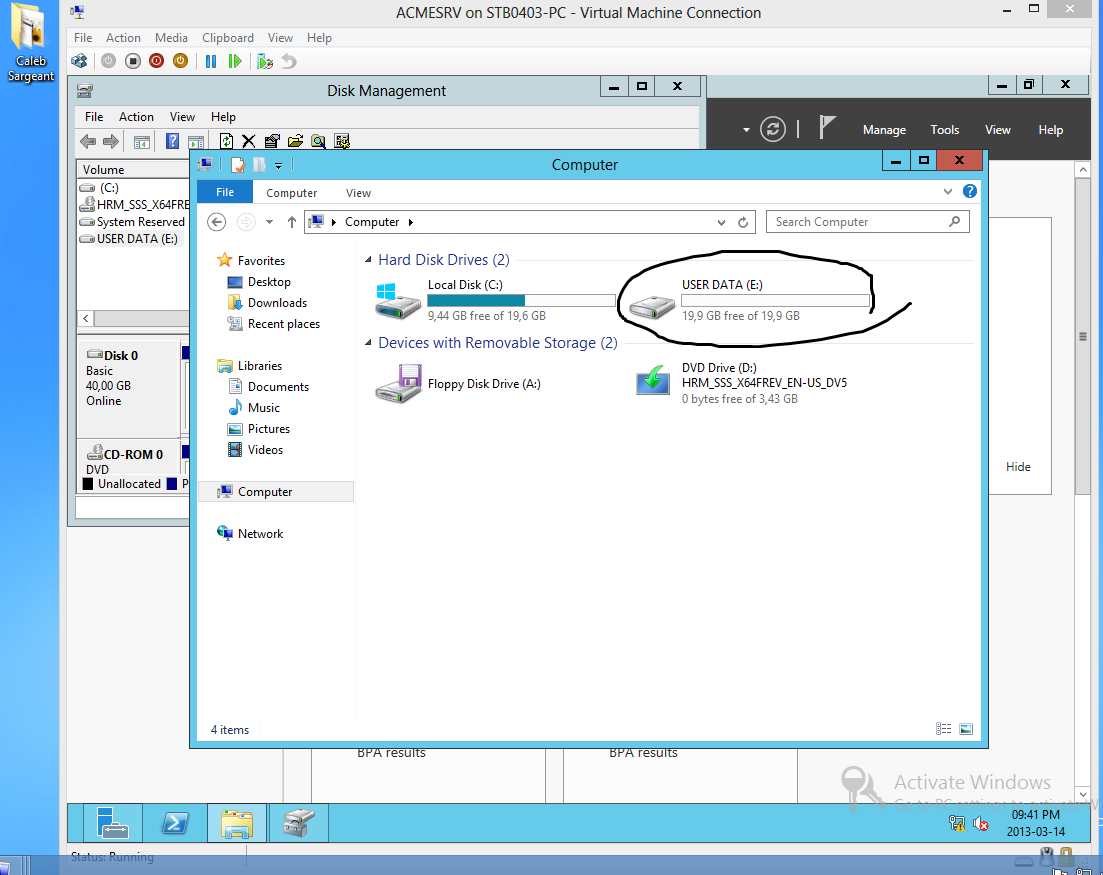Launch PowerShell from the taskbar
Image resolution: width=1103 pixels, height=875 pixels.
coord(174,822)
